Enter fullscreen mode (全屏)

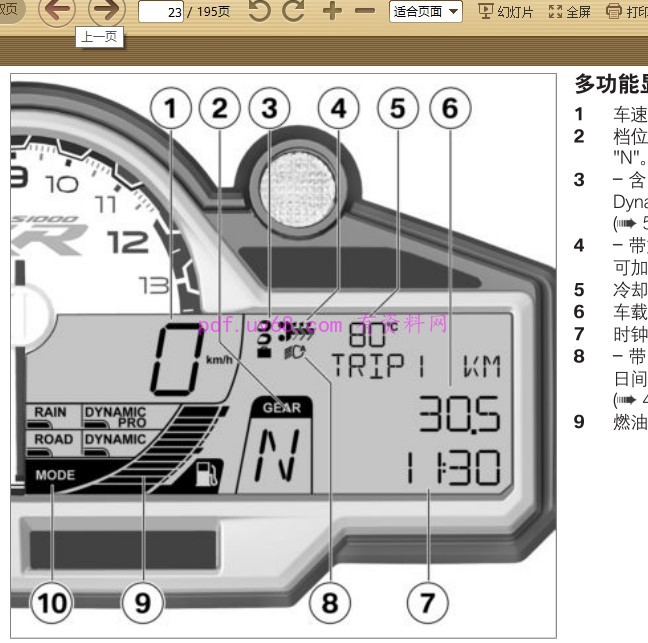(570, 12)
